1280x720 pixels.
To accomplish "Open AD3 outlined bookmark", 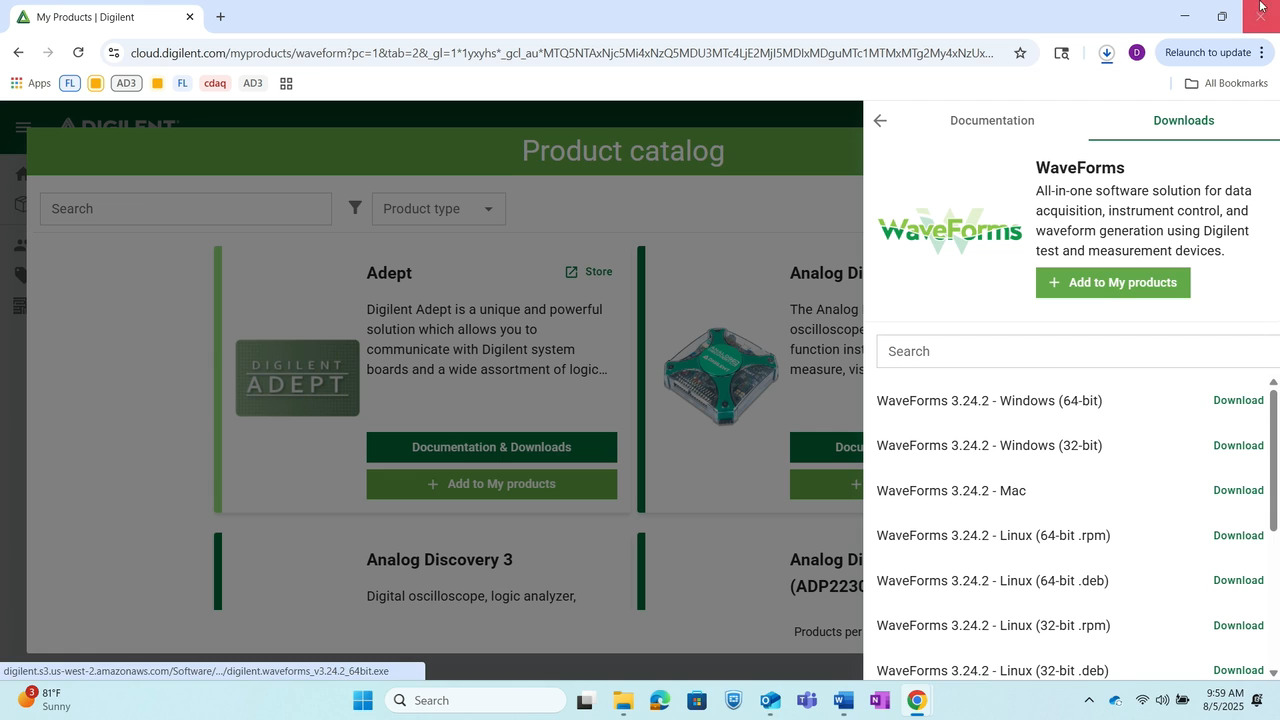I will (x=126, y=83).
